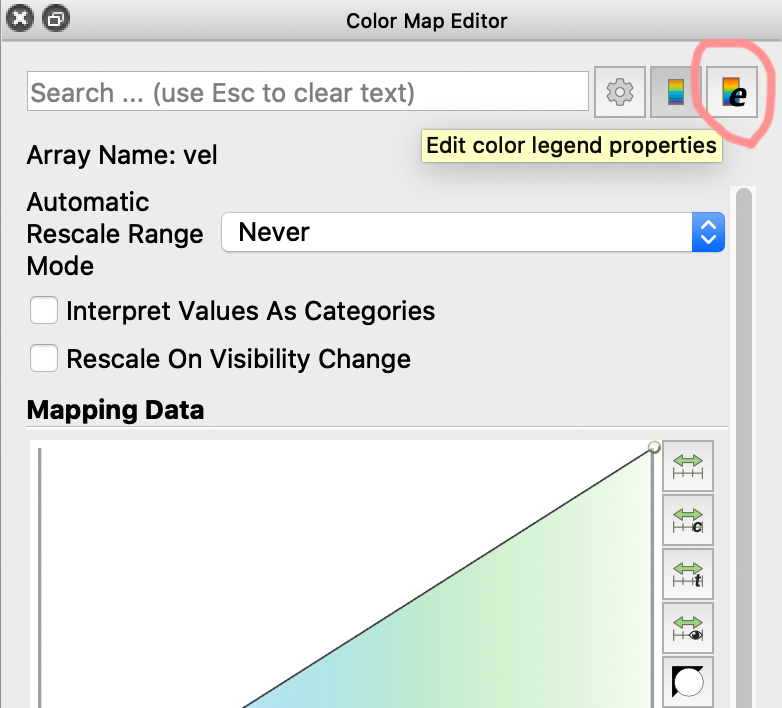Open Edit color legend properties button
This screenshot has width=782, height=708.
click(x=732, y=92)
